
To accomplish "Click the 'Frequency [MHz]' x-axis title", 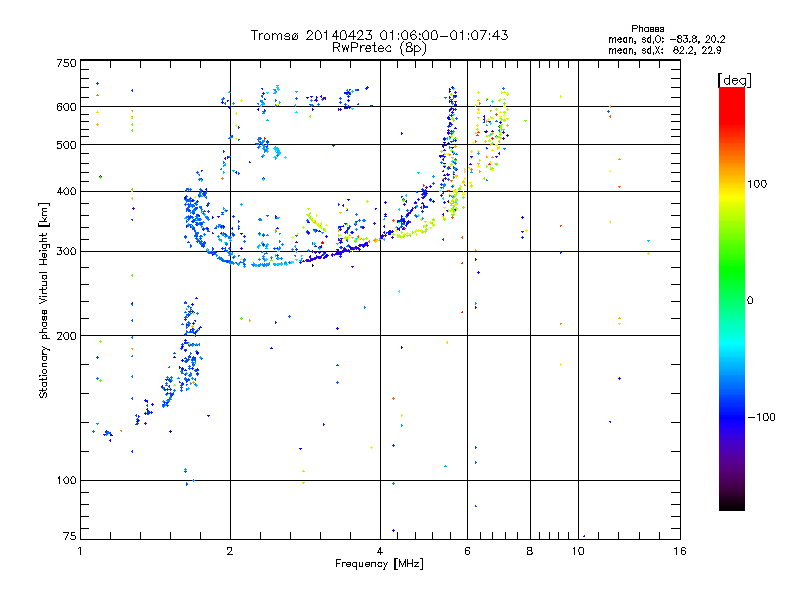I will pyautogui.click(x=379, y=564).
